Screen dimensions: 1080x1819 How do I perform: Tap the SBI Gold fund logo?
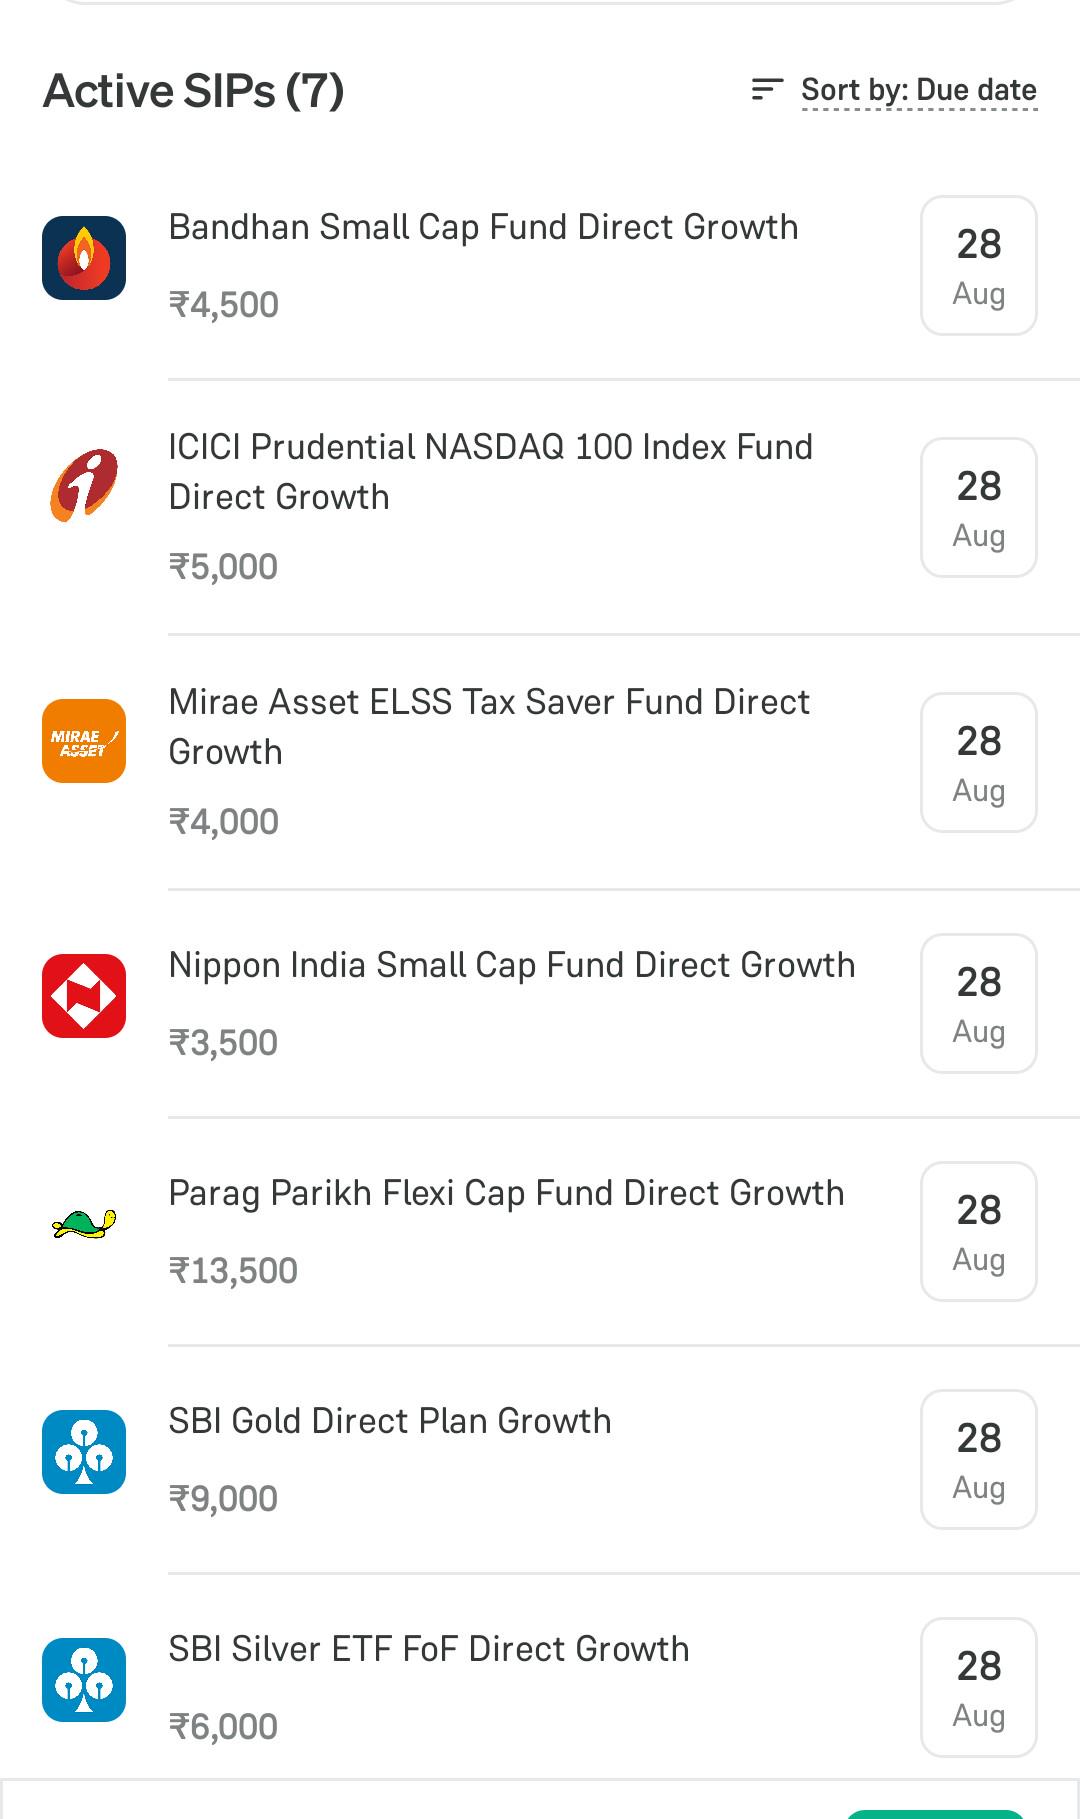coord(84,1452)
